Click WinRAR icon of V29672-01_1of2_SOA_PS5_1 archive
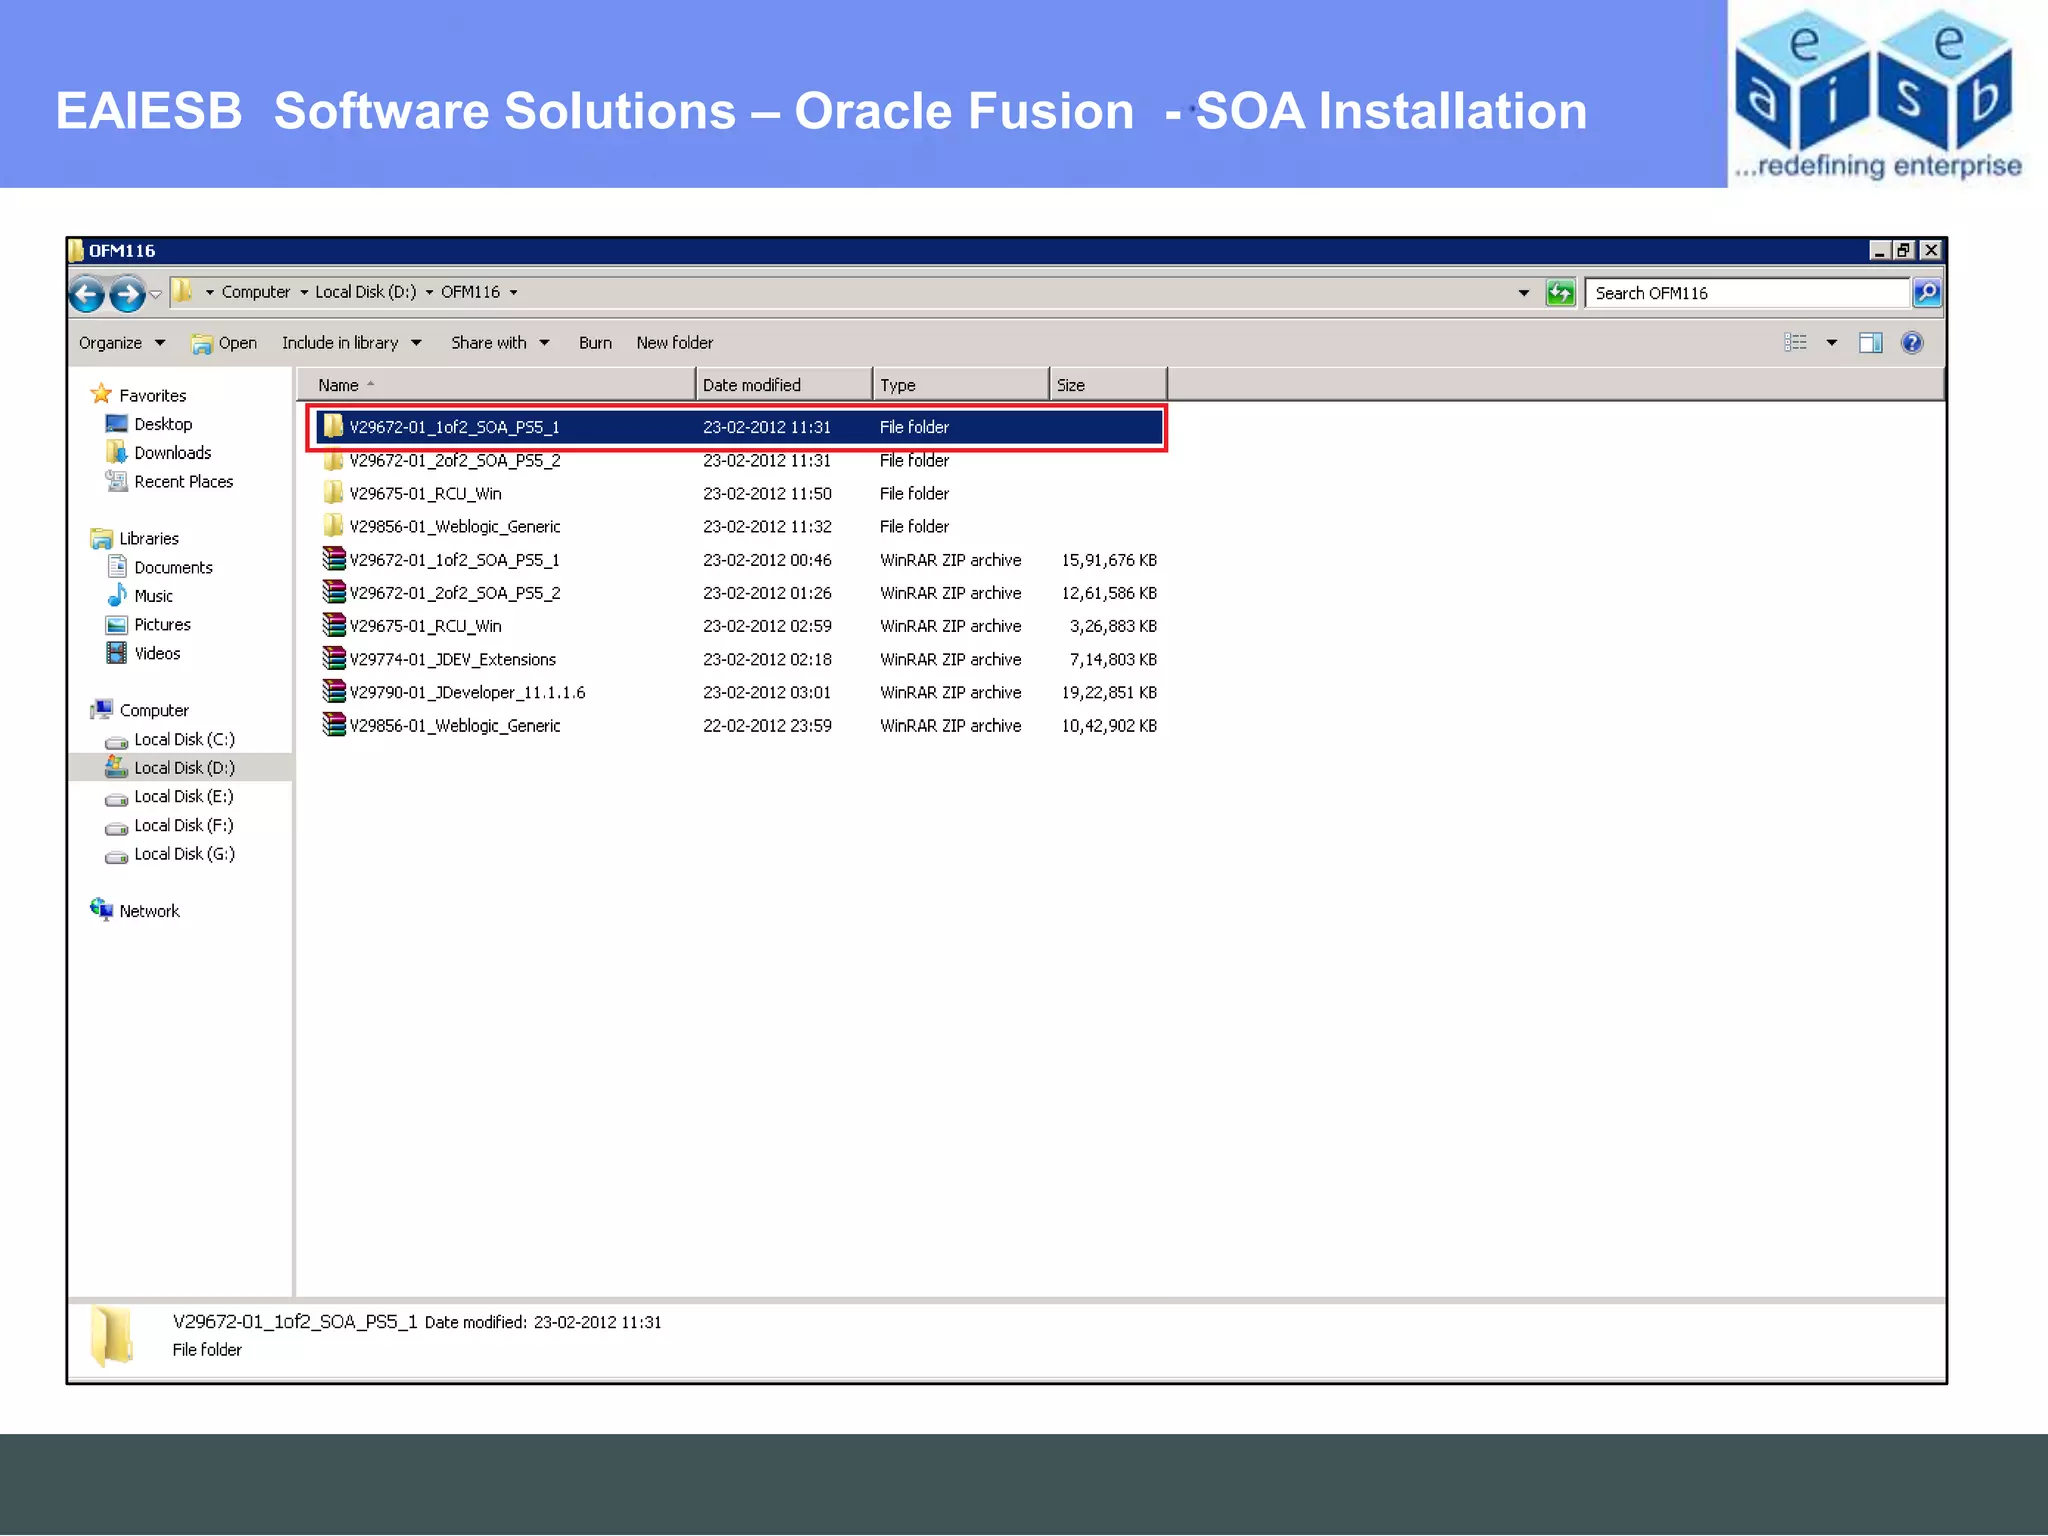2048x1536 pixels. coord(333,560)
